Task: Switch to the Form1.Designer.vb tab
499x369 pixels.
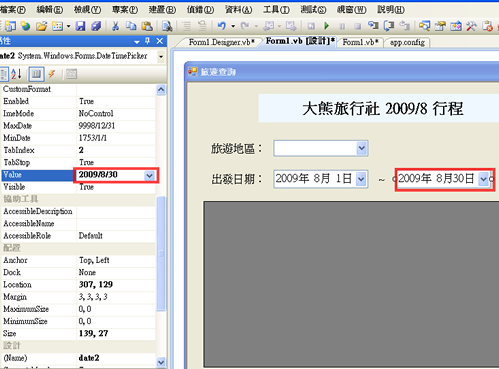Action: point(221,42)
